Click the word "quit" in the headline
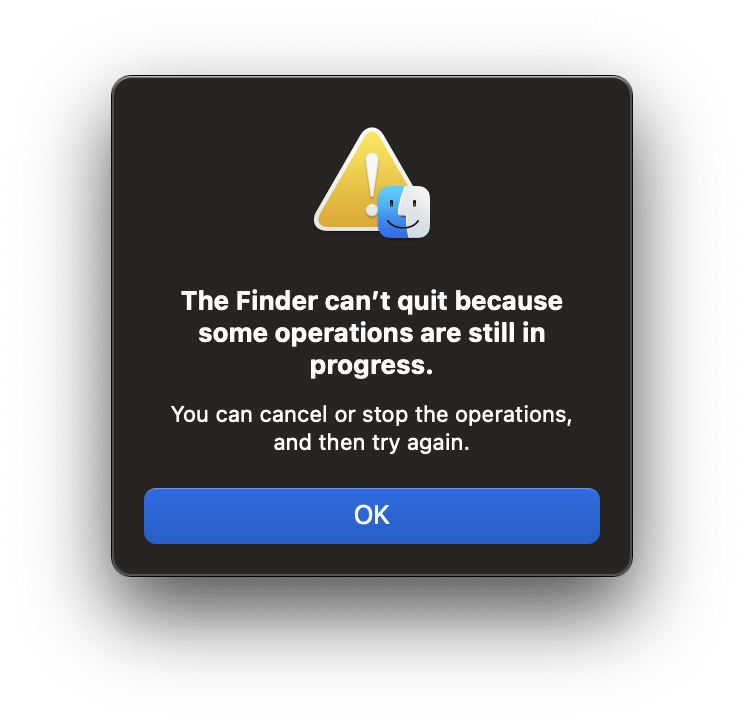744x724 pixels. tap(422, 301)
